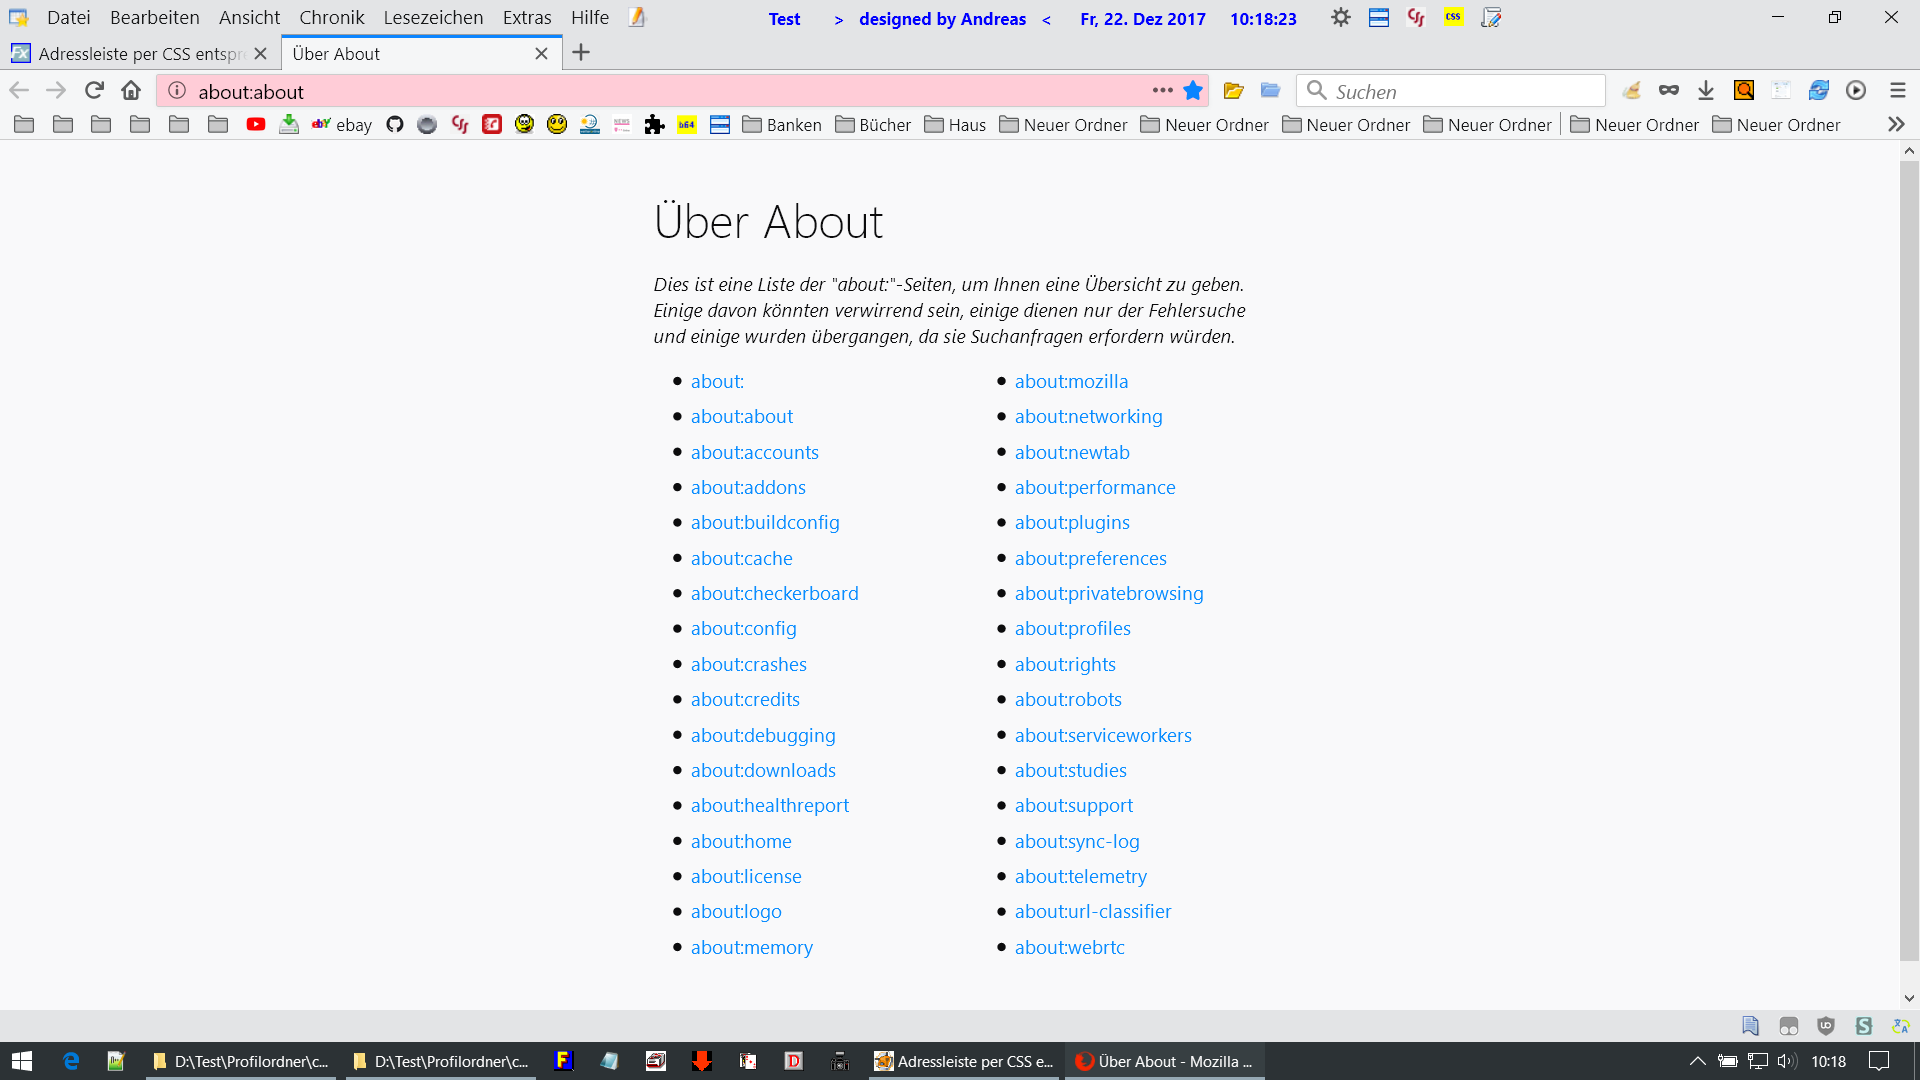Click the puzzle piece add-ons bookmark
The height and width of the screenshot is (1080, 1920).
pyautogui.click(x=654, y=125)
